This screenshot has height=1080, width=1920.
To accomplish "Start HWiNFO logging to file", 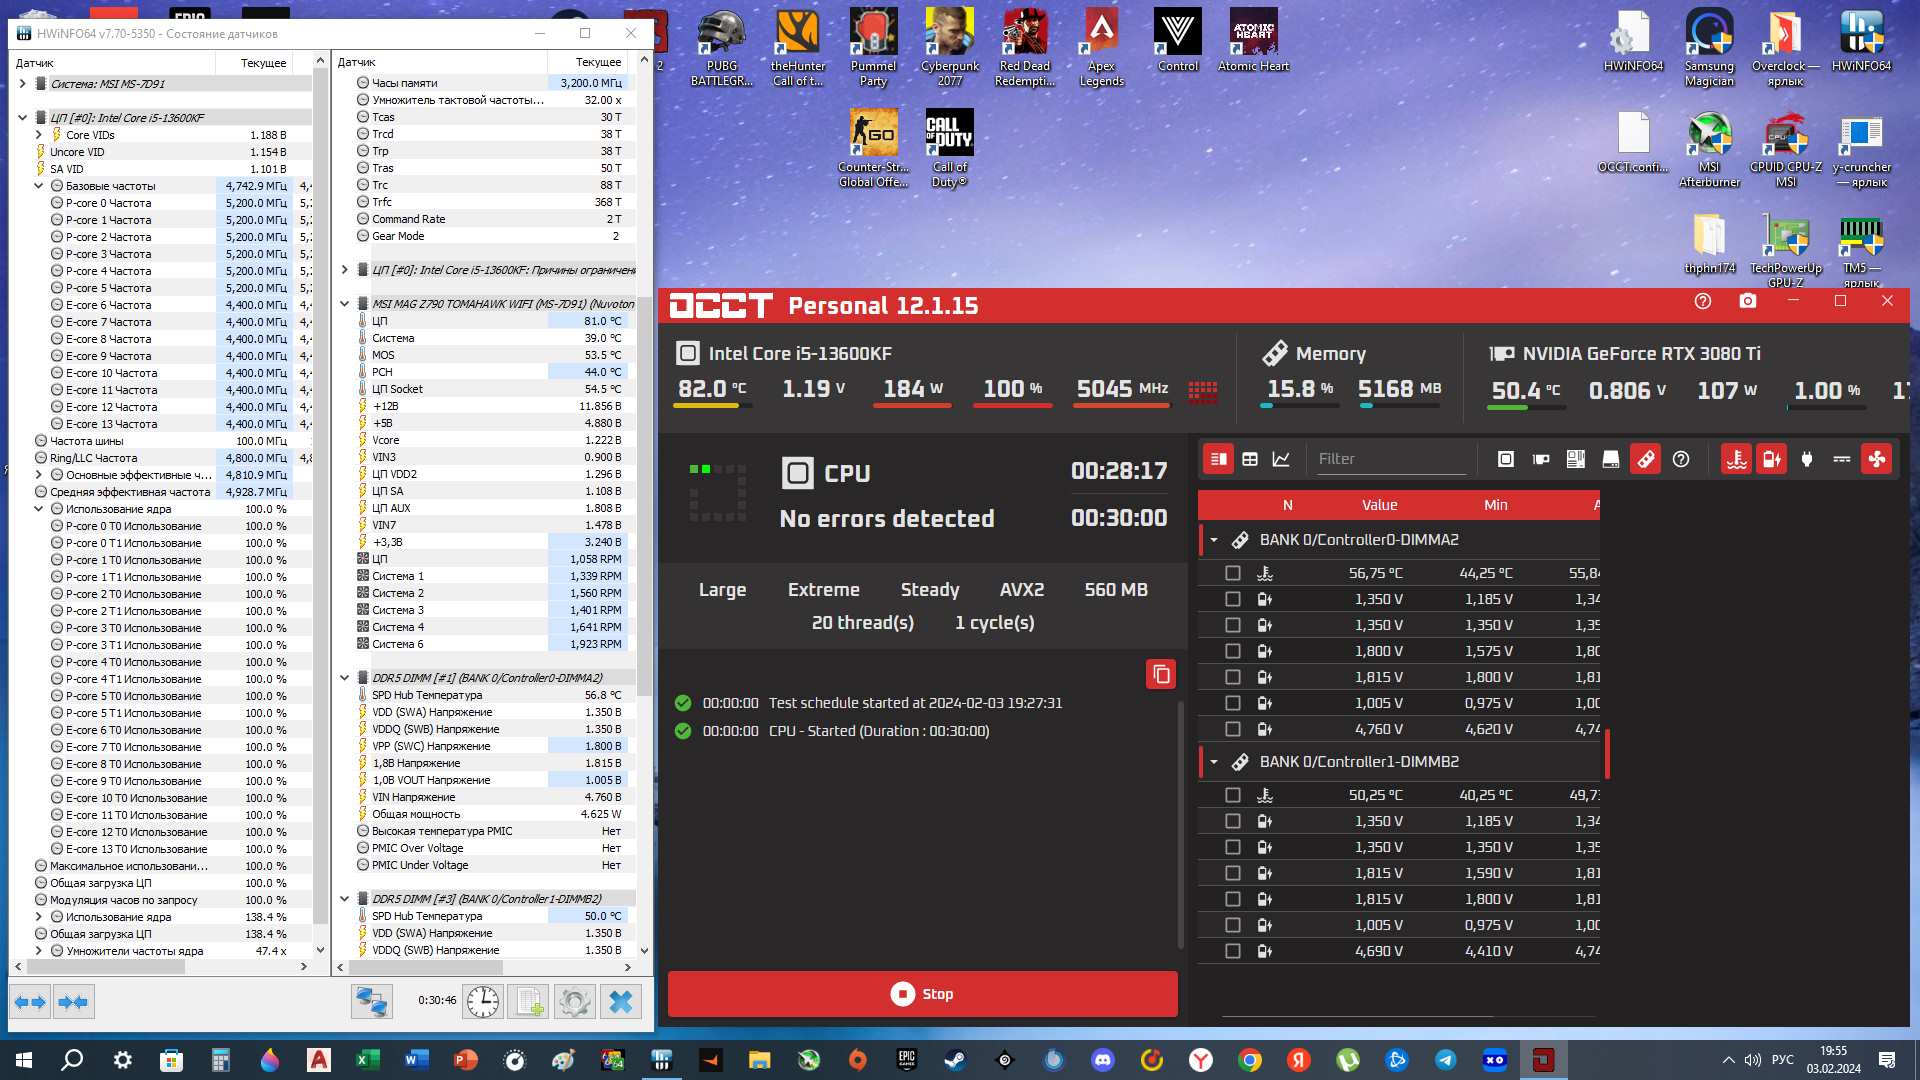I will click(x=529, y=1001).
